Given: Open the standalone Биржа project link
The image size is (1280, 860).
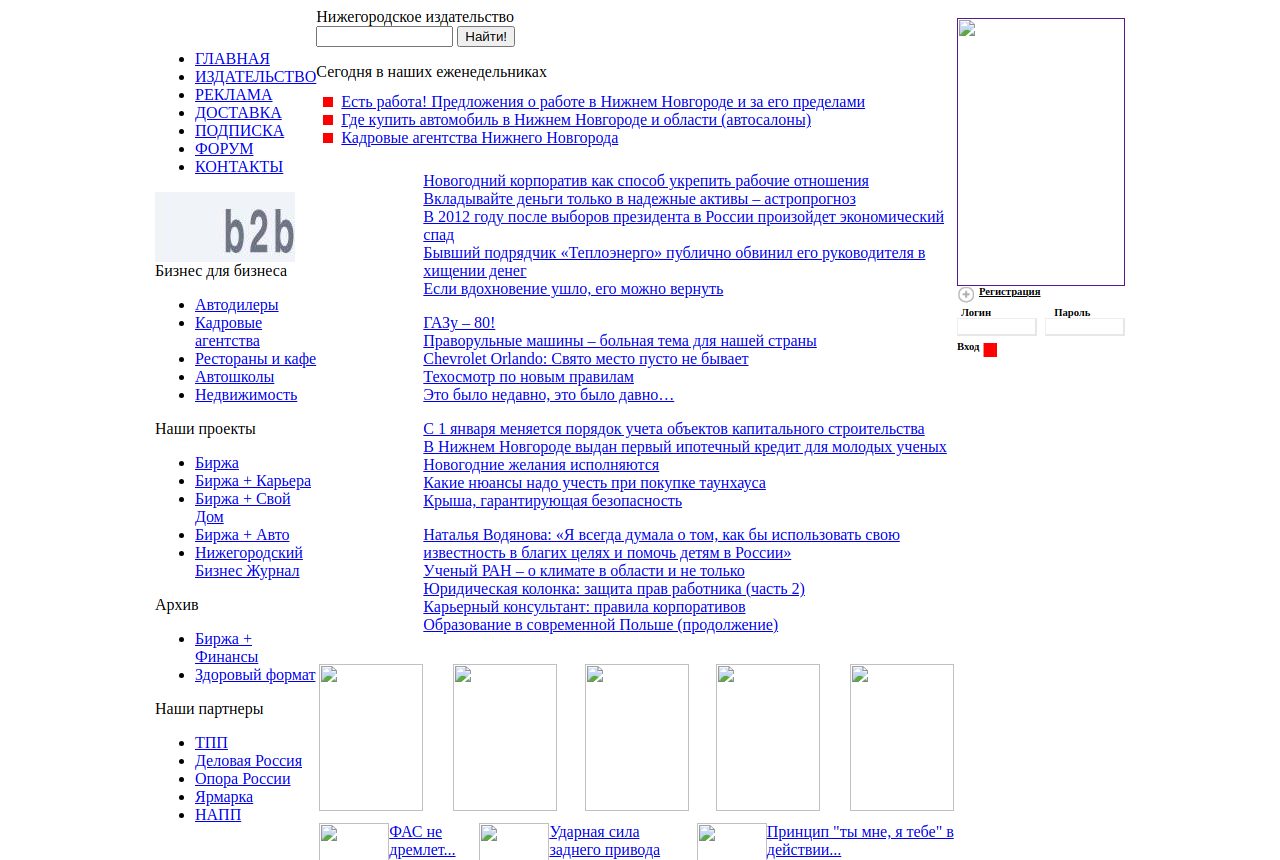Looking at the screenshot, I should click(217, 463).
